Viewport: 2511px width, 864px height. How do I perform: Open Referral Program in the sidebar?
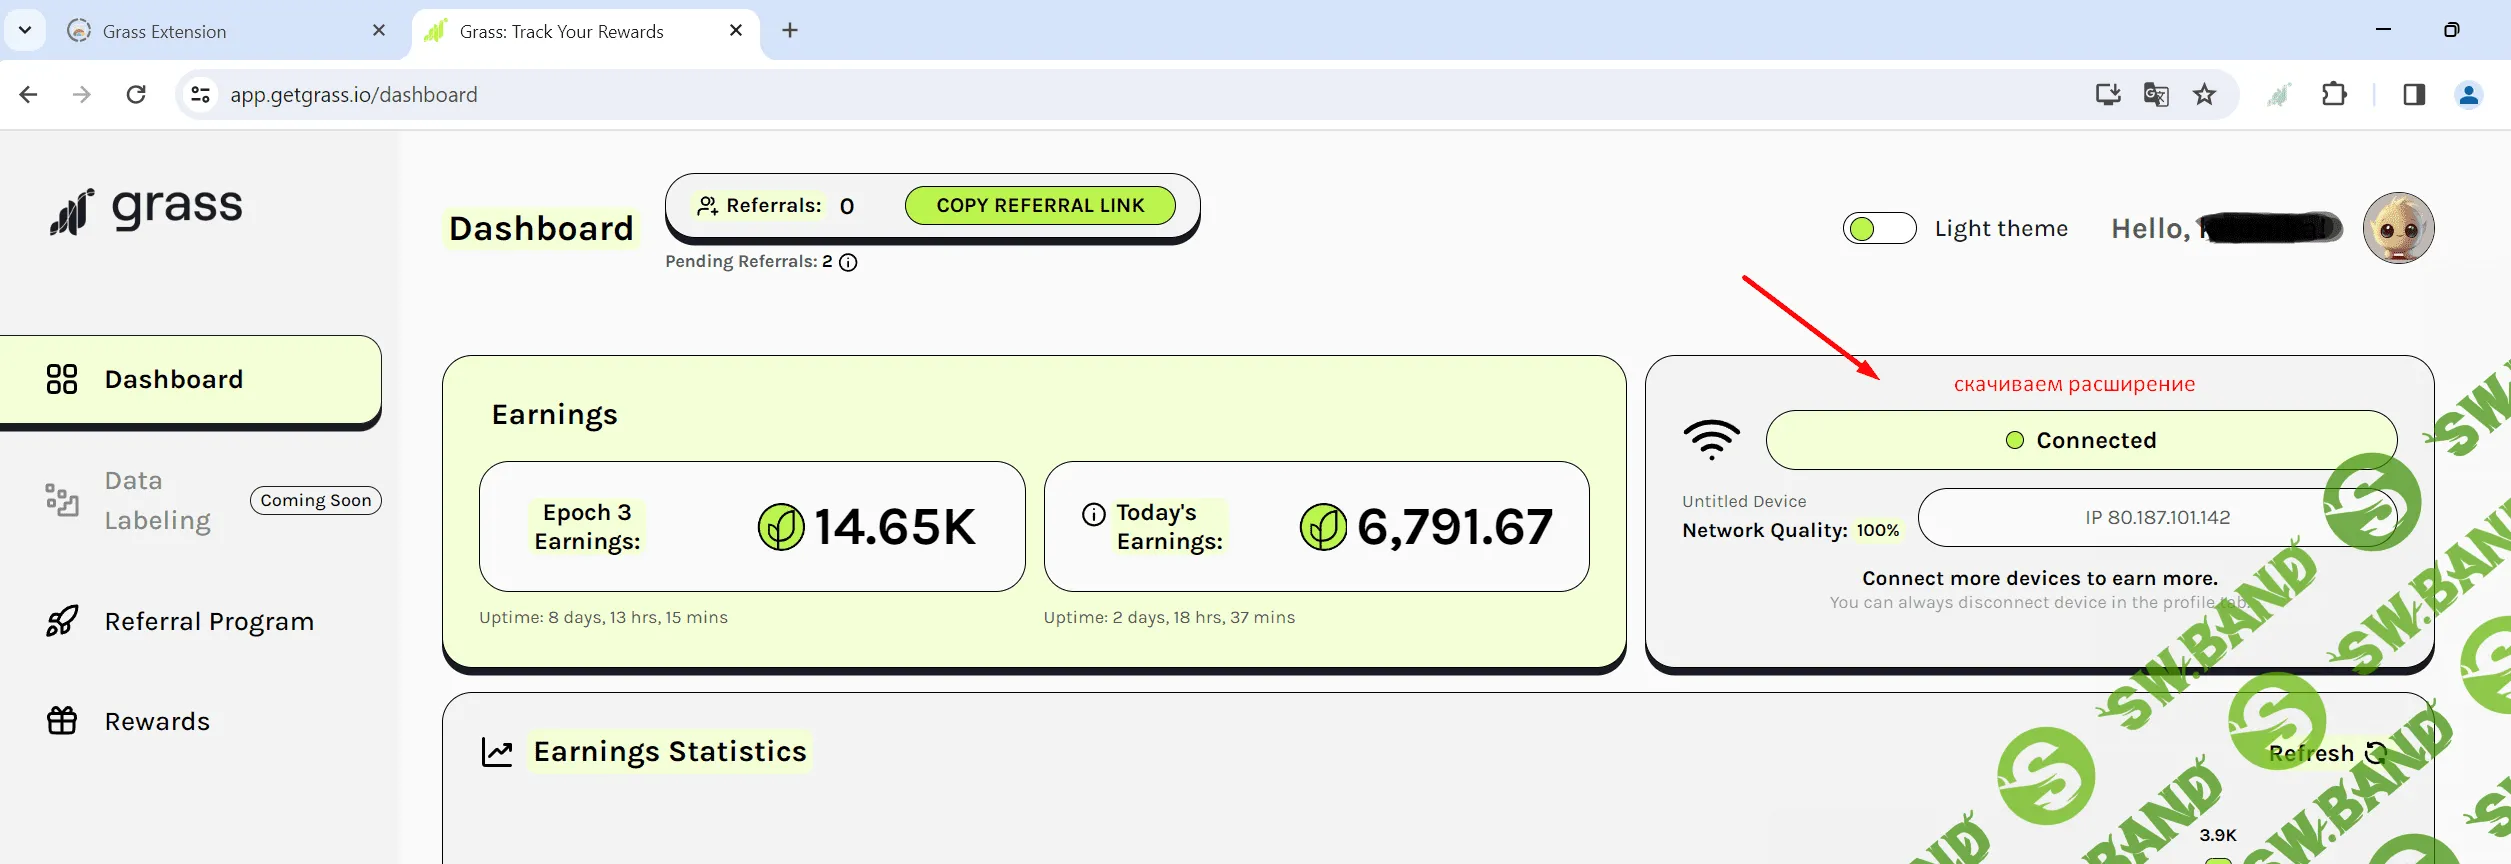coord(208,622)
